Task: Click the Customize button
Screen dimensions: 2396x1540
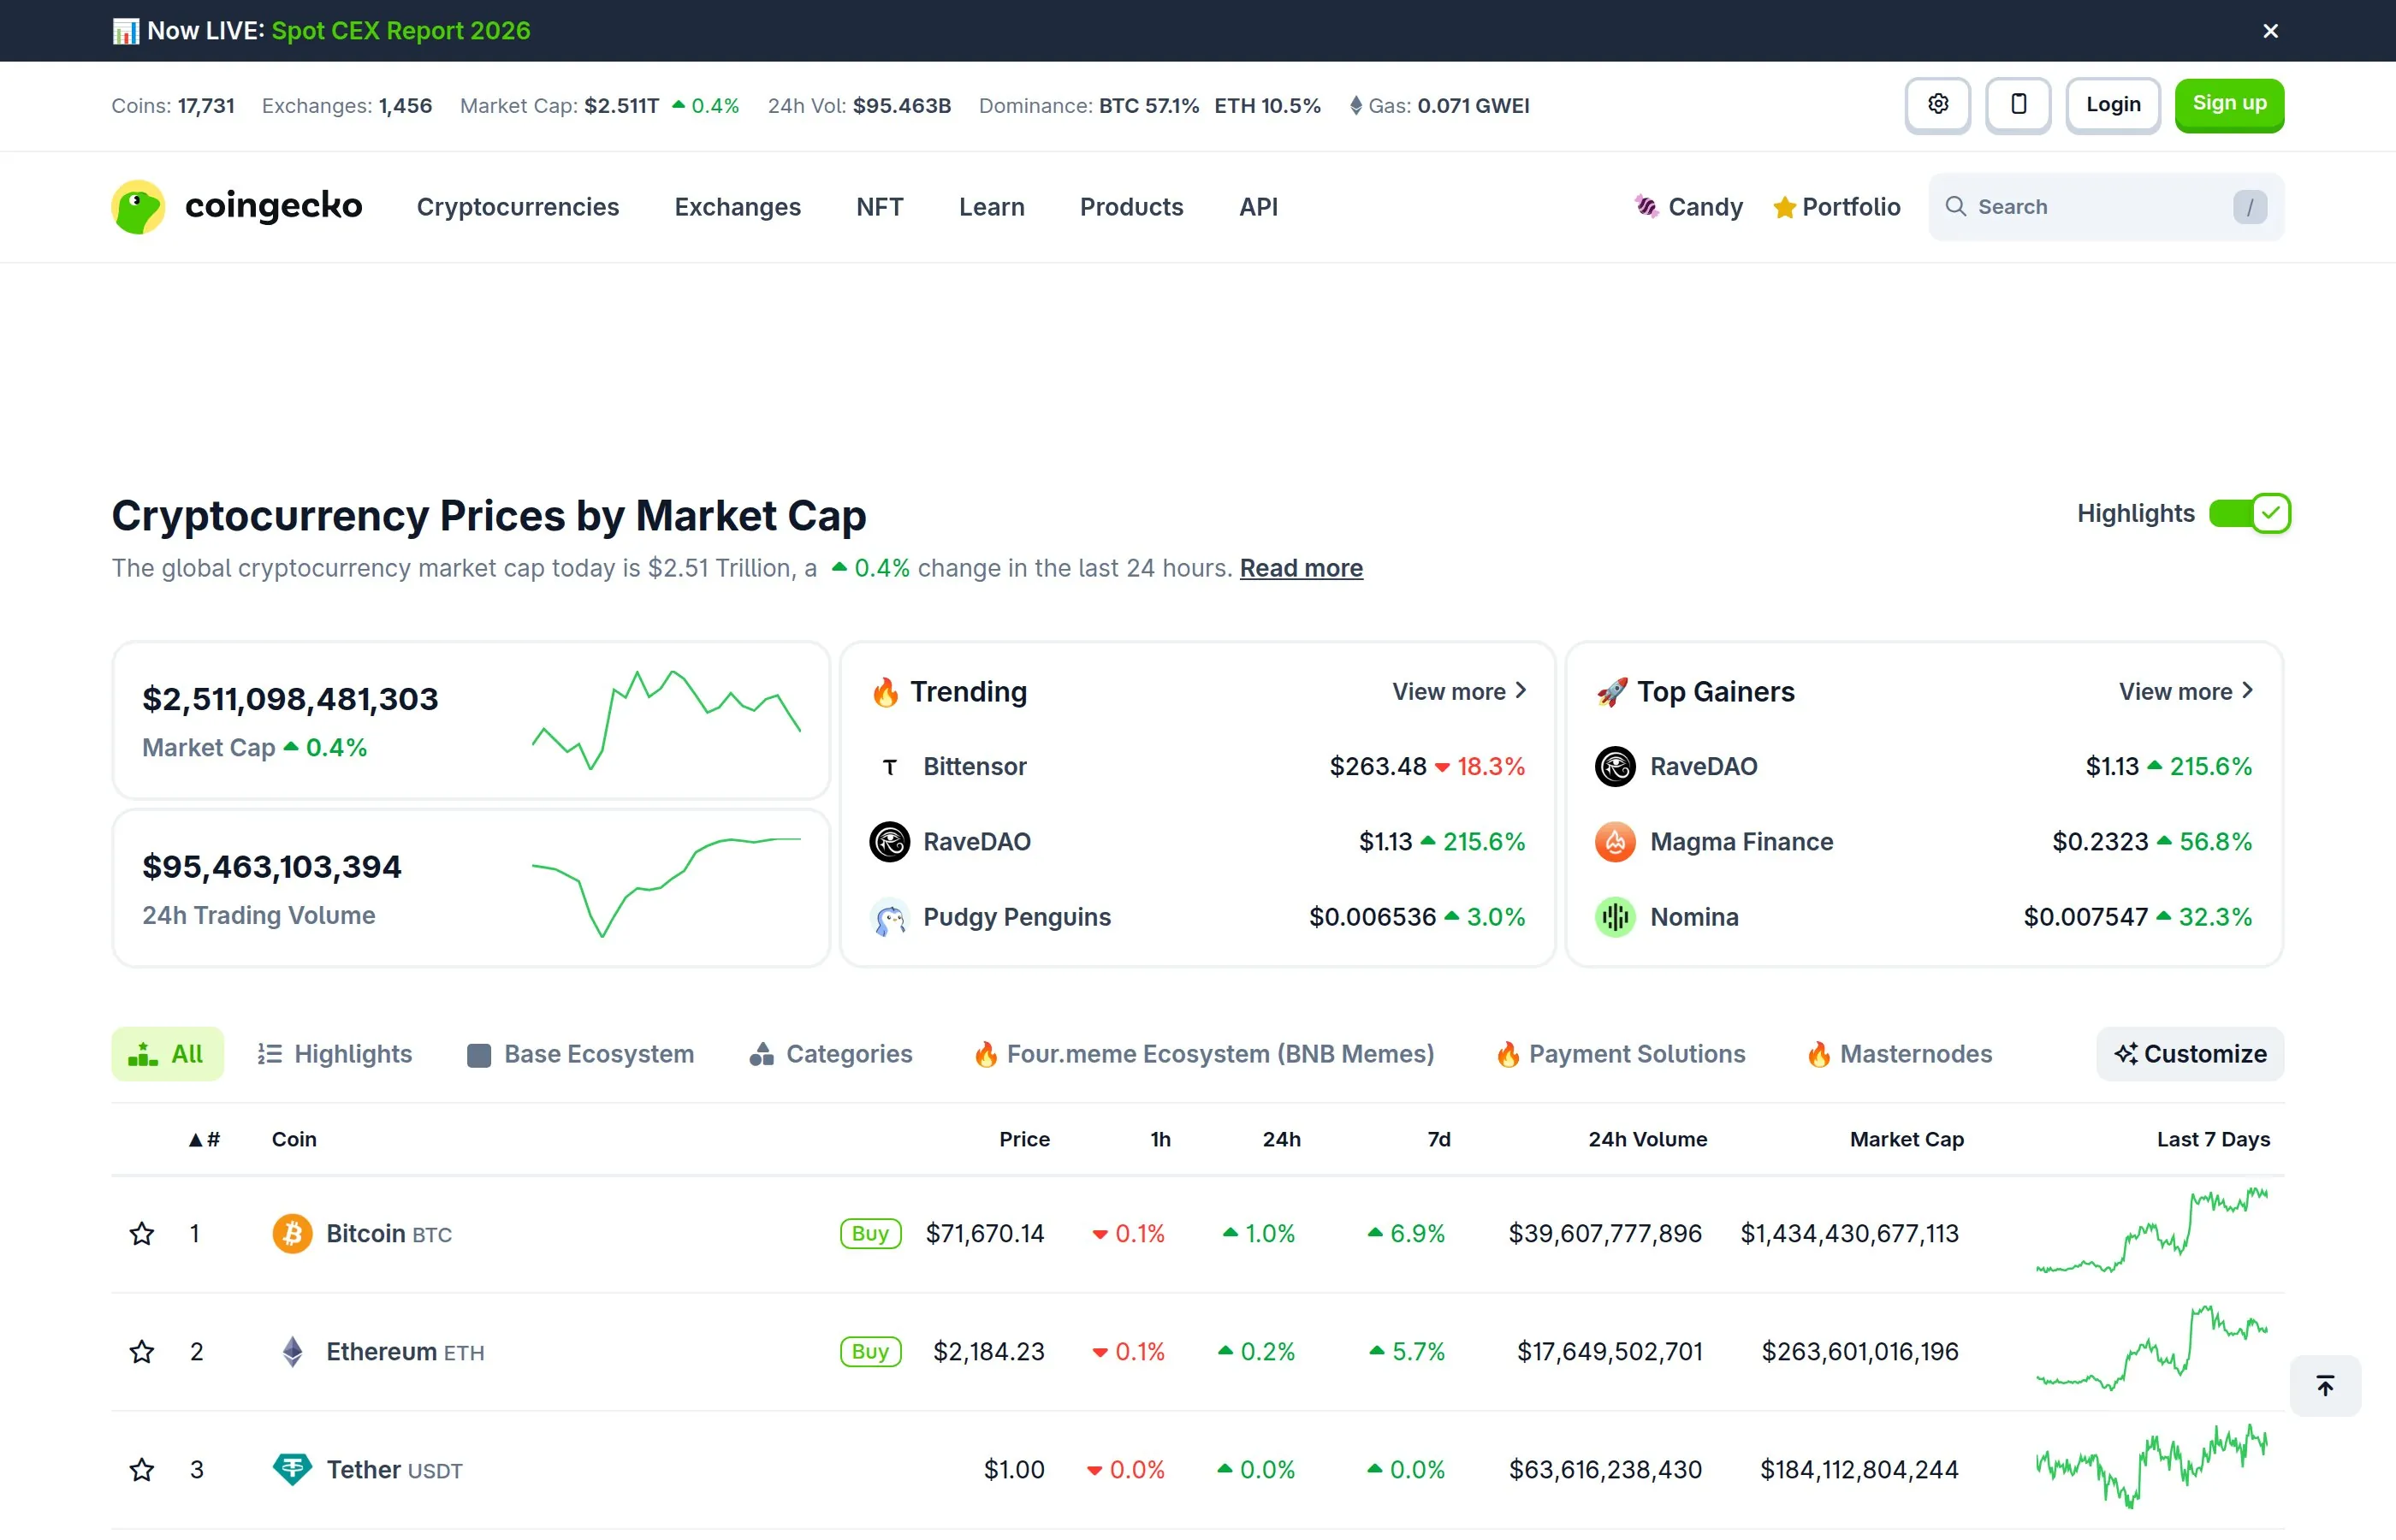Action: tap(2190, 1054)
